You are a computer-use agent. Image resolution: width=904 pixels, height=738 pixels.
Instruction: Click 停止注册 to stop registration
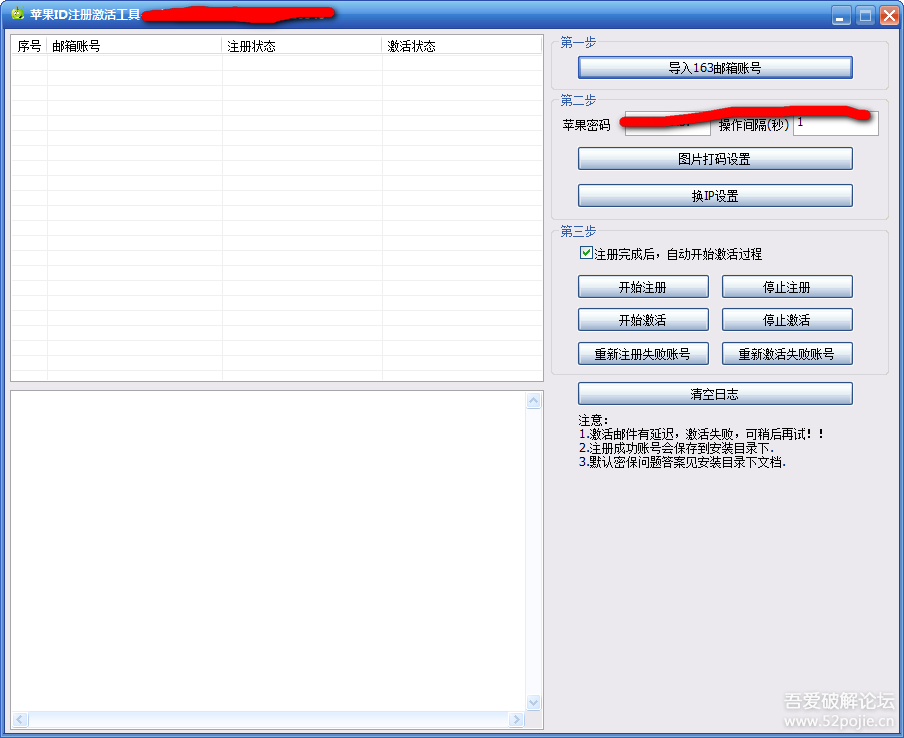pyautogui.click(x=787, y=286)
